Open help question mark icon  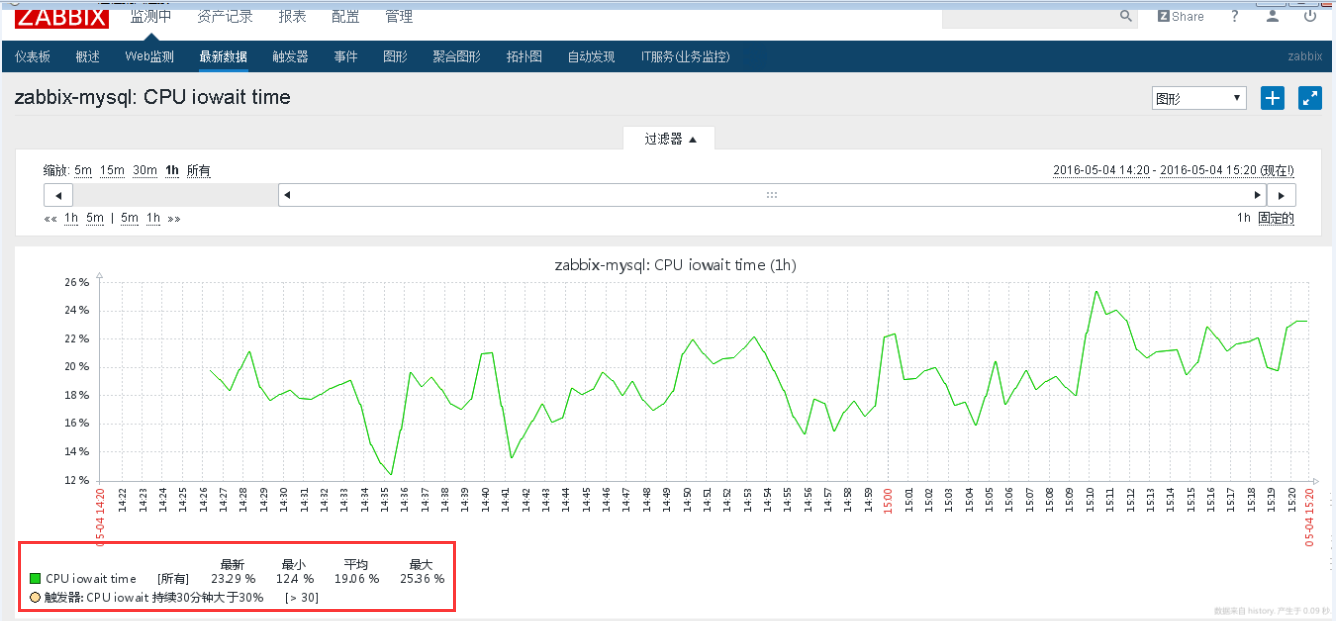pyautogui.click(x=1235, y=16)
